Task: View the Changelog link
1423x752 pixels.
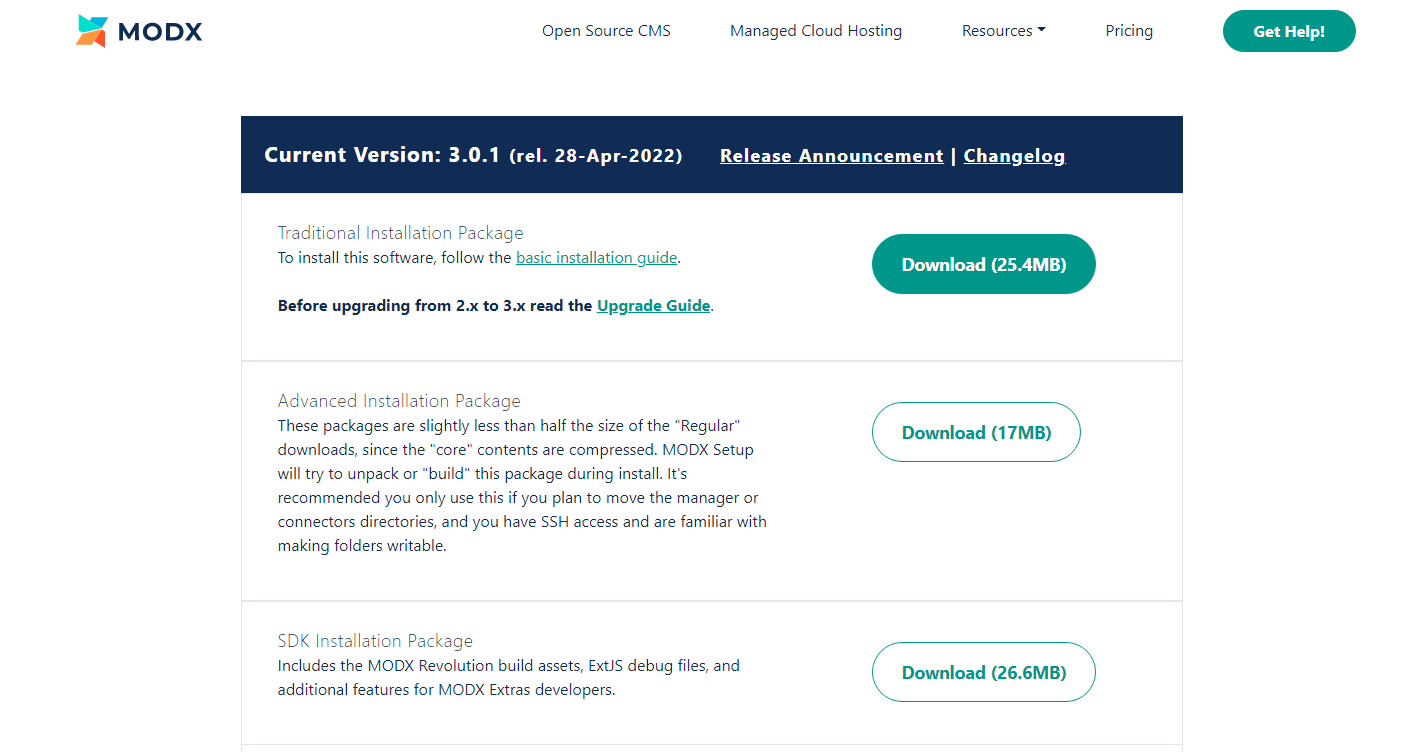Action: (x=1014, y=156)
